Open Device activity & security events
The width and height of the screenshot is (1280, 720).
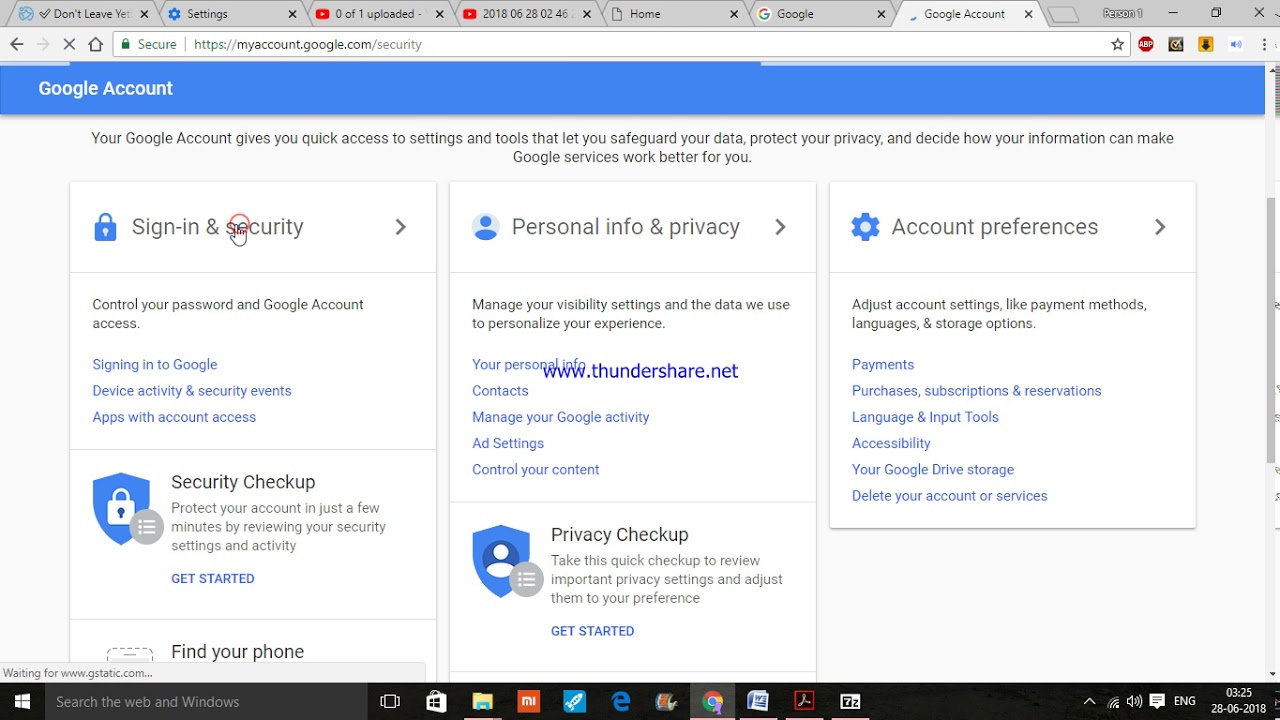pos(192,391)
